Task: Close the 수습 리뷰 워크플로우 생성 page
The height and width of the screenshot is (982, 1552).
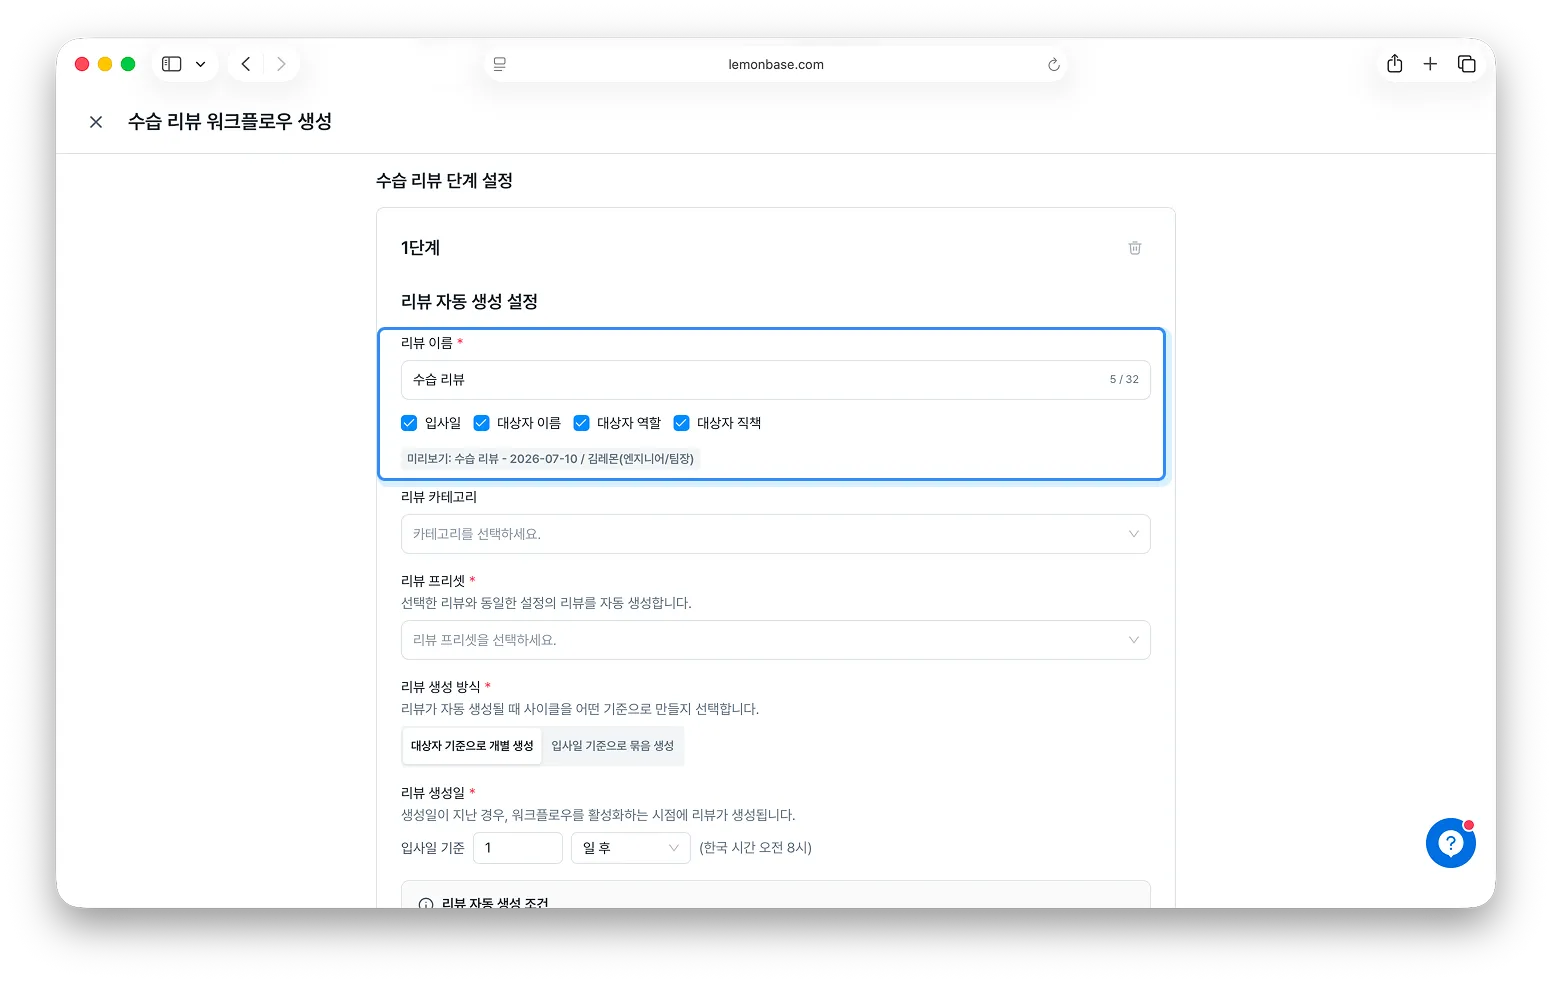Action: coord(96,122)
